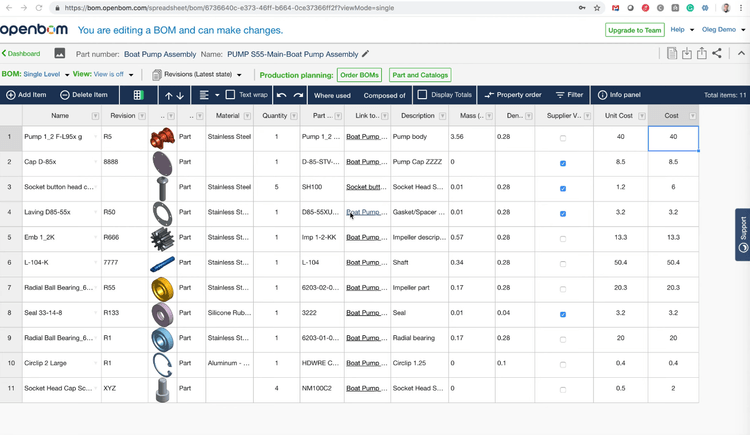
Task: Open Property order
Action: coord(513,95)
